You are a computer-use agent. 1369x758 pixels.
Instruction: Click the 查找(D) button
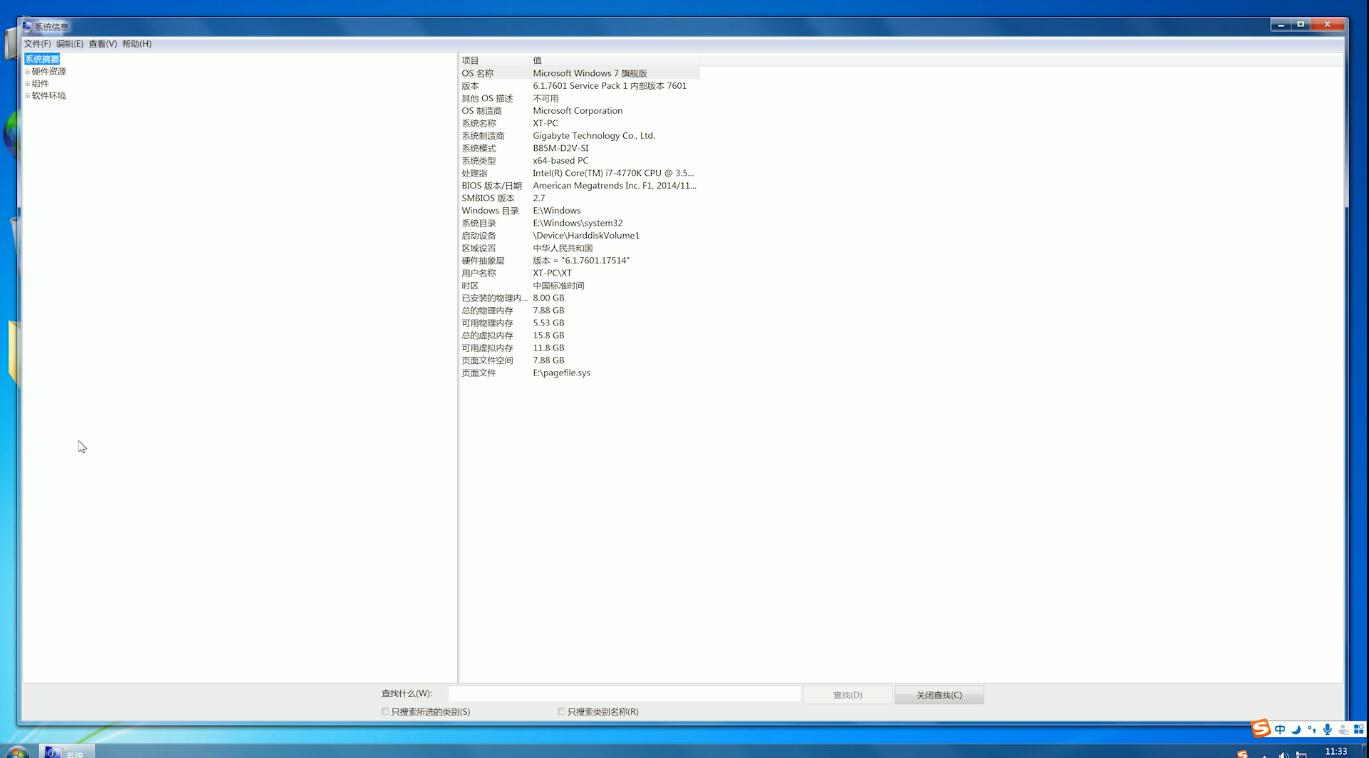[848, 694]
